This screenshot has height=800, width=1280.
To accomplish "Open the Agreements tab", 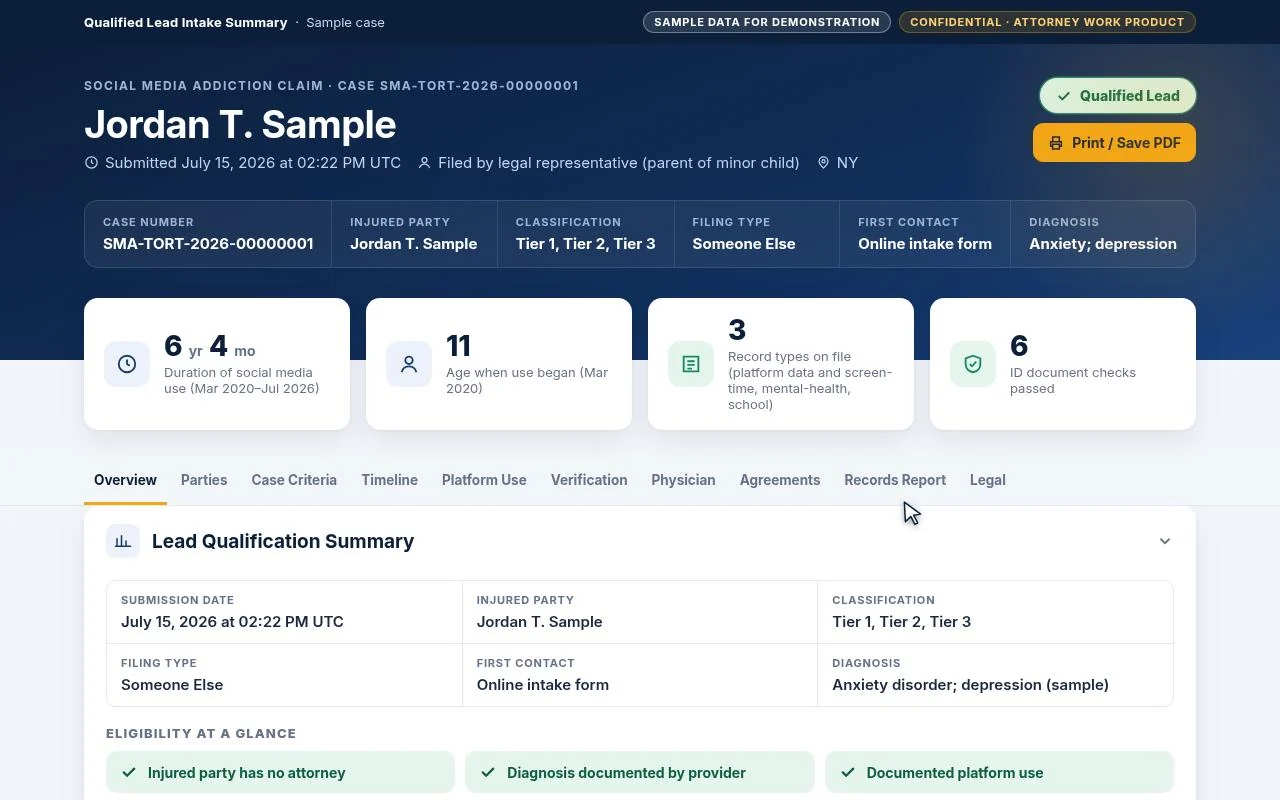I will [x=780, y=480].
